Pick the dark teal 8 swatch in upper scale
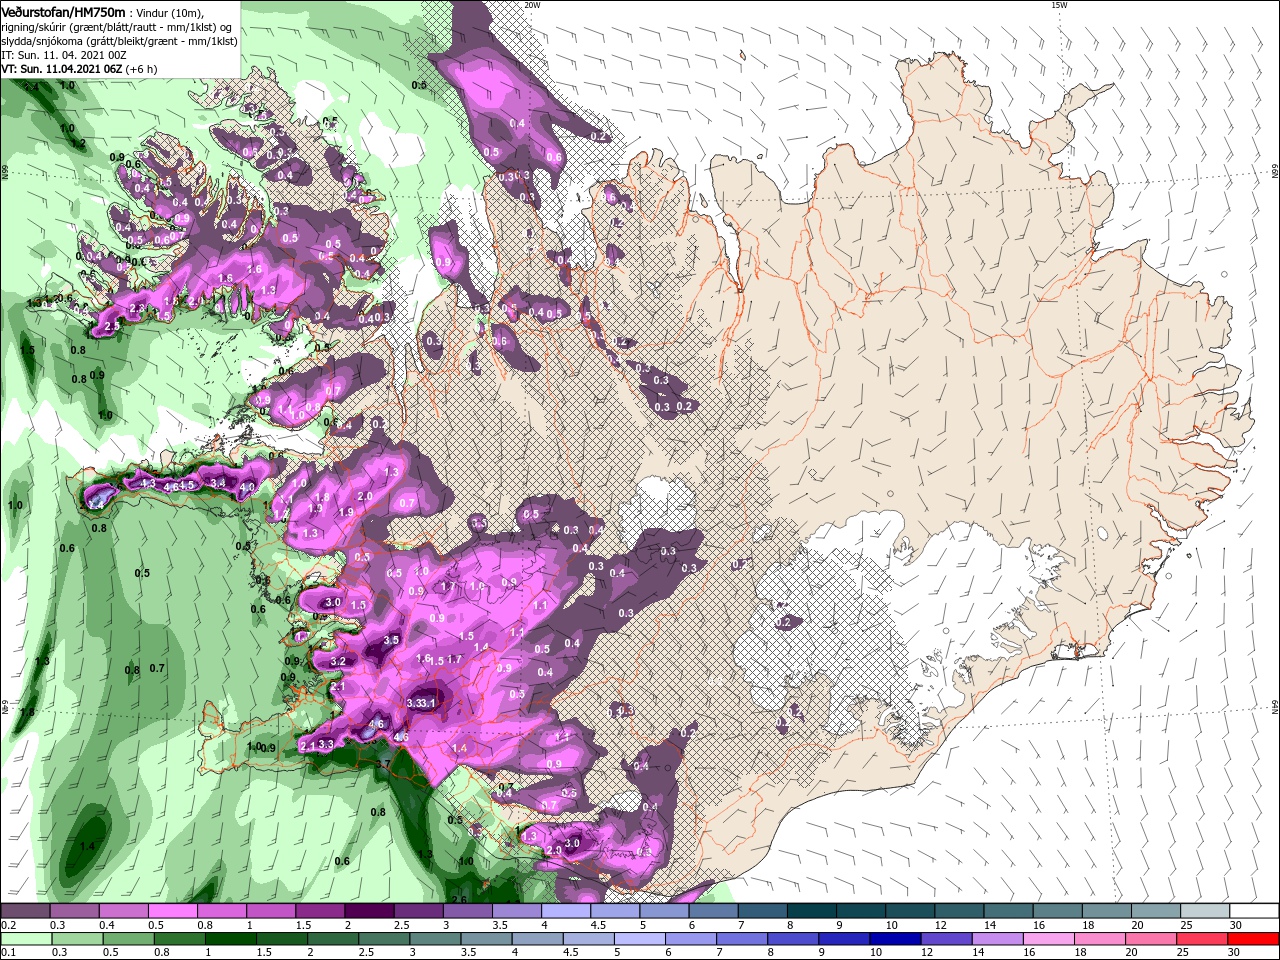This screenshot has width=1280, height=960. click(x=811, y=911)
